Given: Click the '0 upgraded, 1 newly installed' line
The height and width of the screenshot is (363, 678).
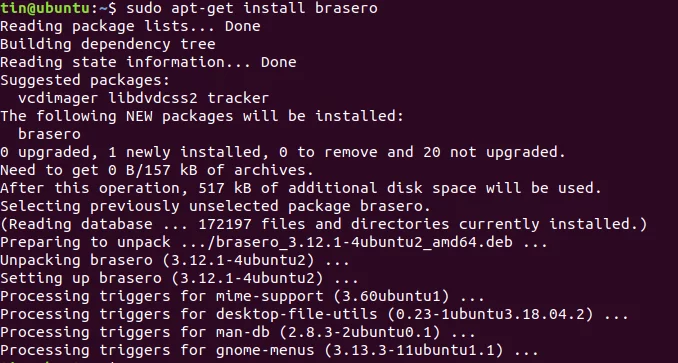Looking at the screenshot, I should [x=283, y=152].
